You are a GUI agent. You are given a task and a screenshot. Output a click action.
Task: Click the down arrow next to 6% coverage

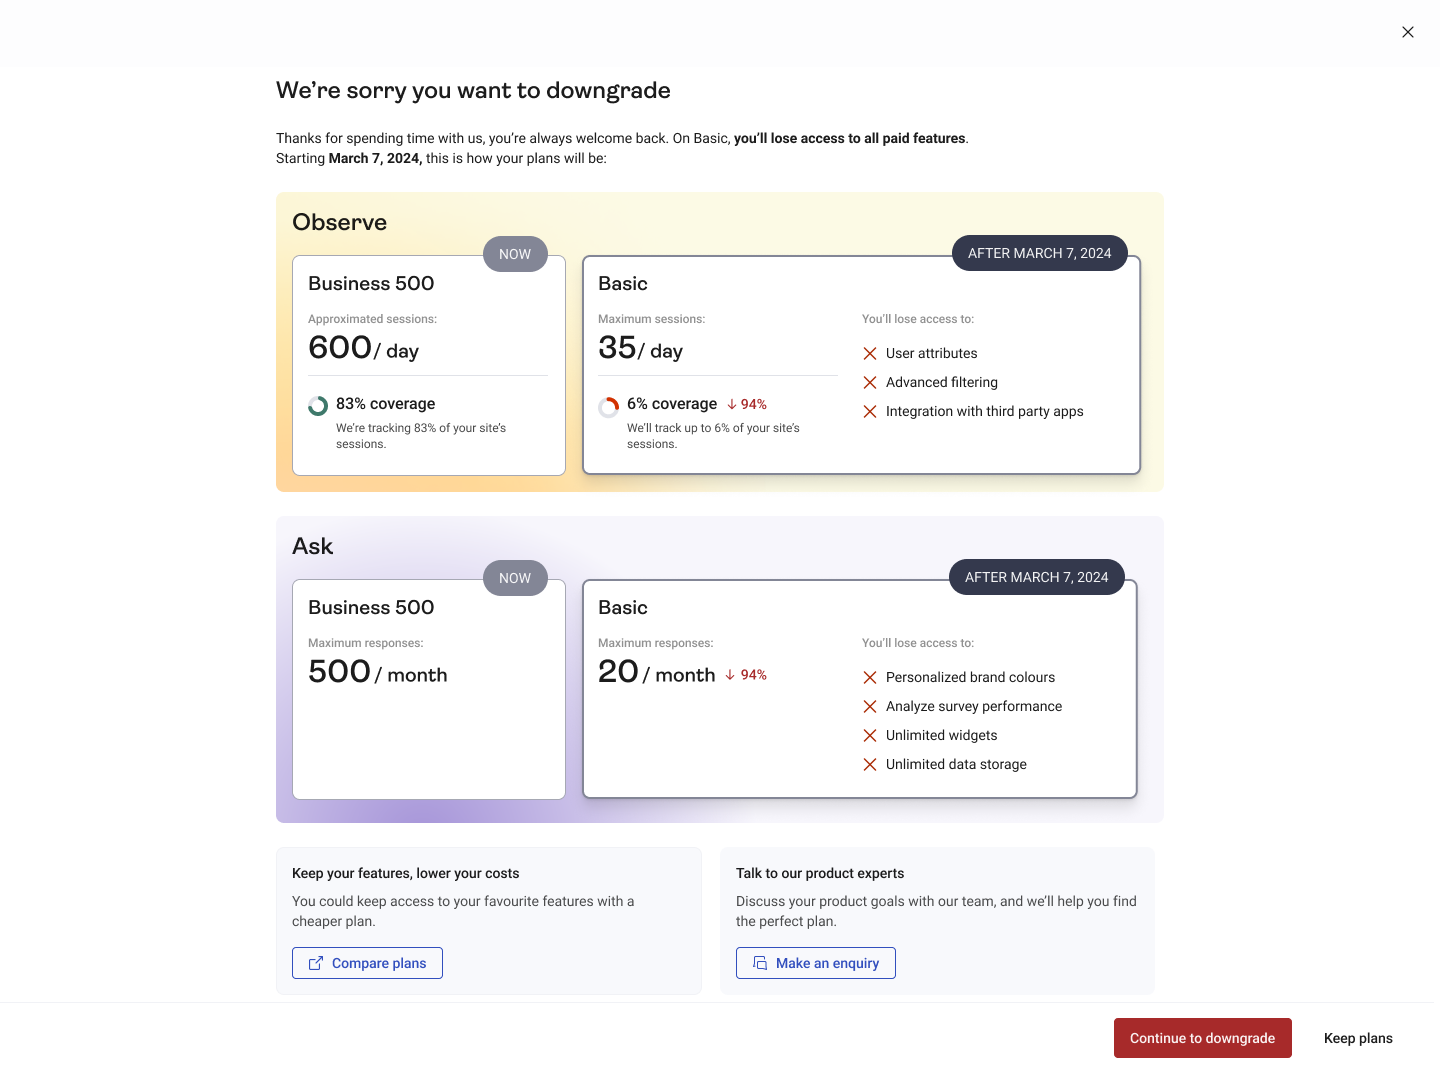732,404
